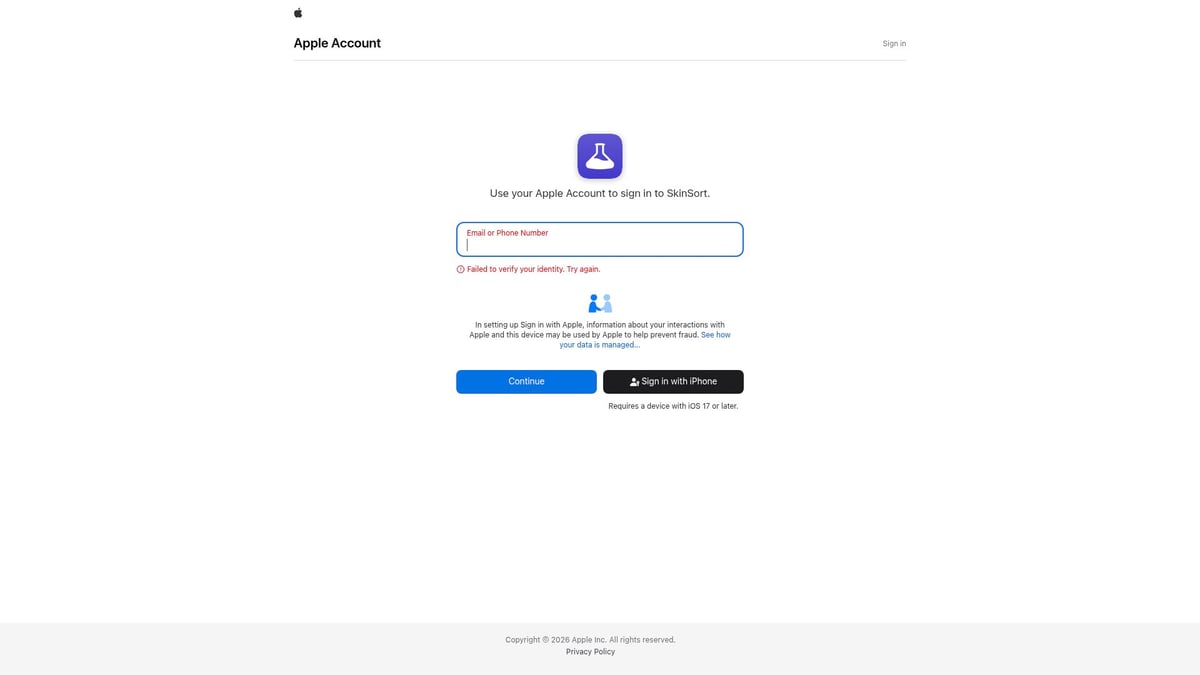The height and width of the screenshot is (675, 1200).
Task: Click the Requires iOS 17 or later note
Action: click(673, 407)
